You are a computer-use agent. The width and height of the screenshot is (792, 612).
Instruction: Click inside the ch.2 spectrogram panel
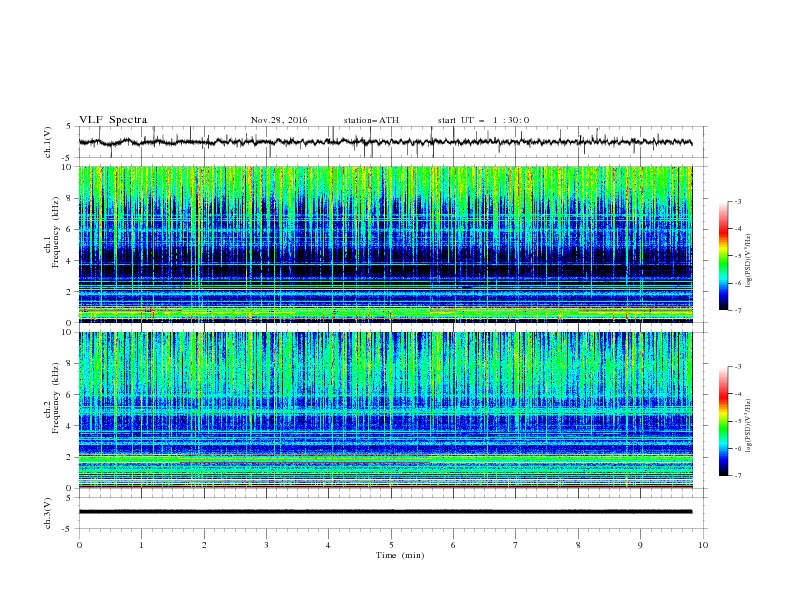(x=385, y=410)
